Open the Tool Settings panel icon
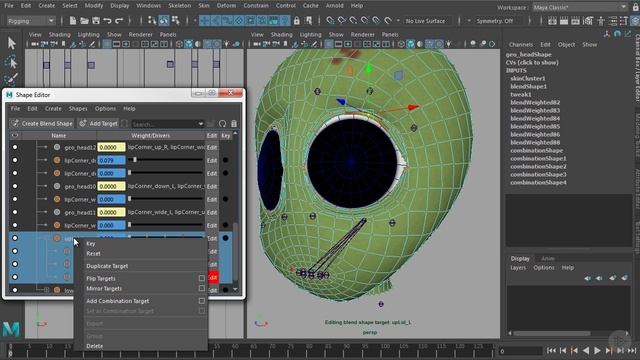Viewport: 640px width, 360px height. click(x=624, y=20)
